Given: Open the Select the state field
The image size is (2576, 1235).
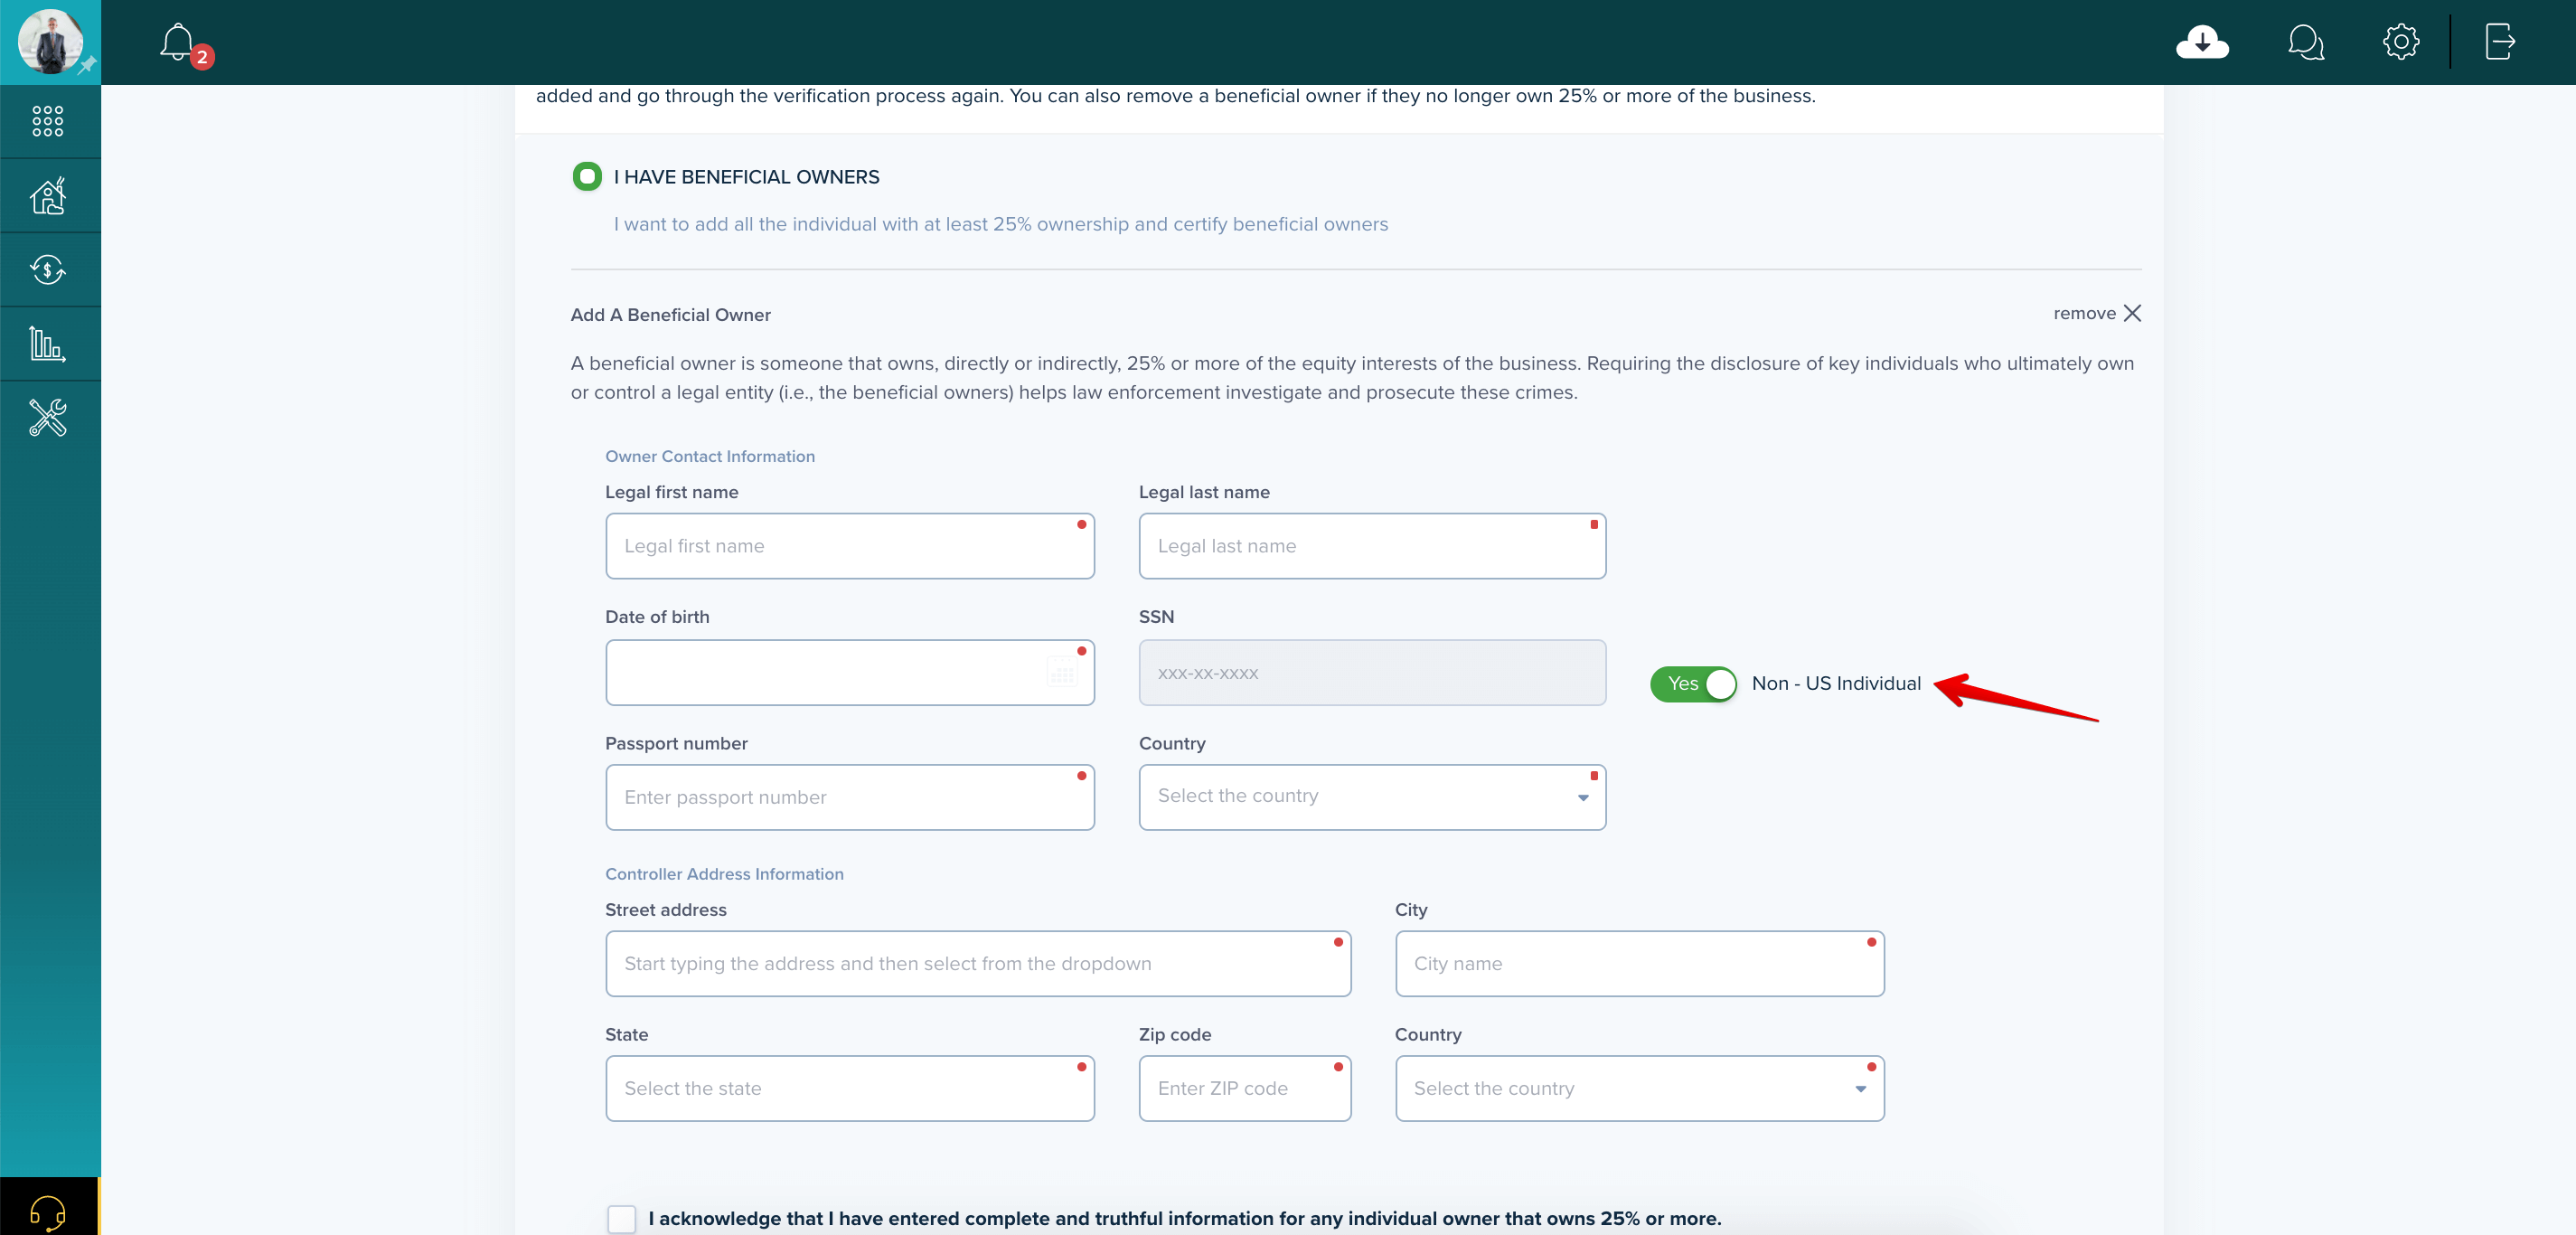Looking at the screenshot, I should pyautogui.click(x=849, y=1088).
